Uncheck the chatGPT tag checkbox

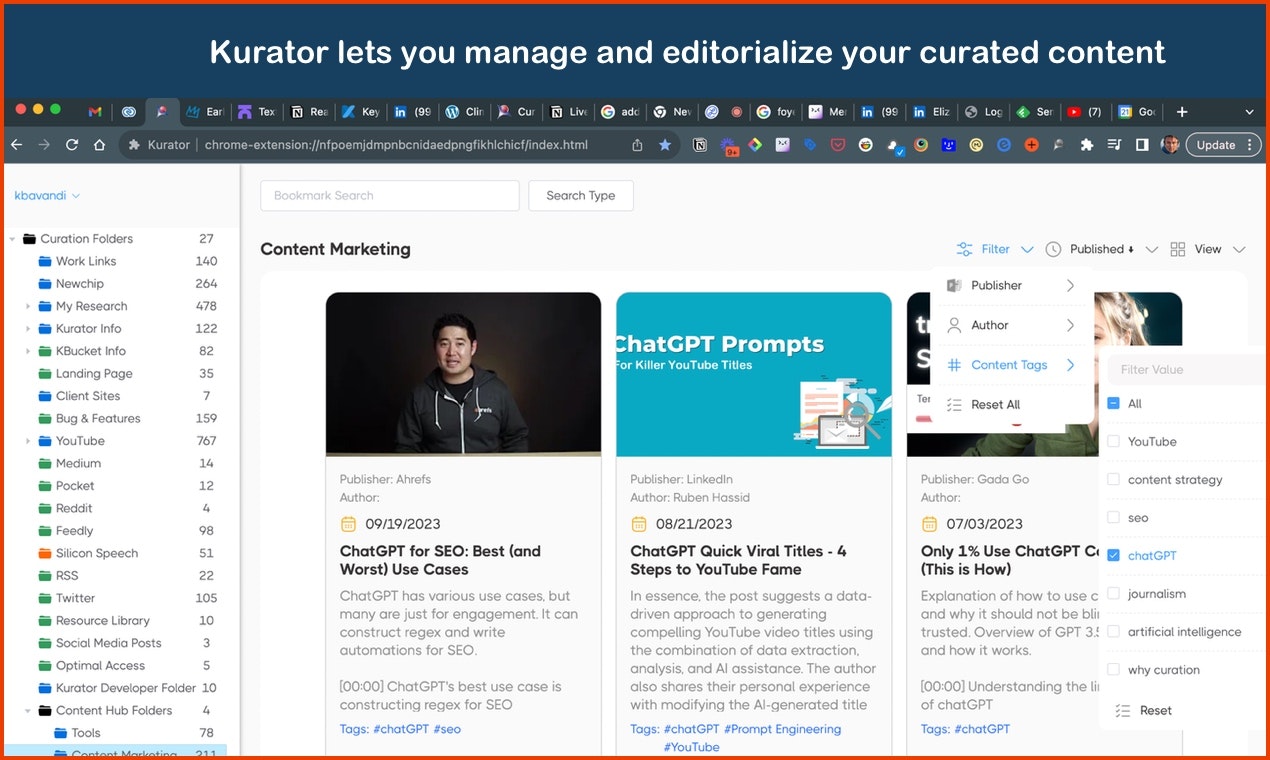(x=1113, y=555)
